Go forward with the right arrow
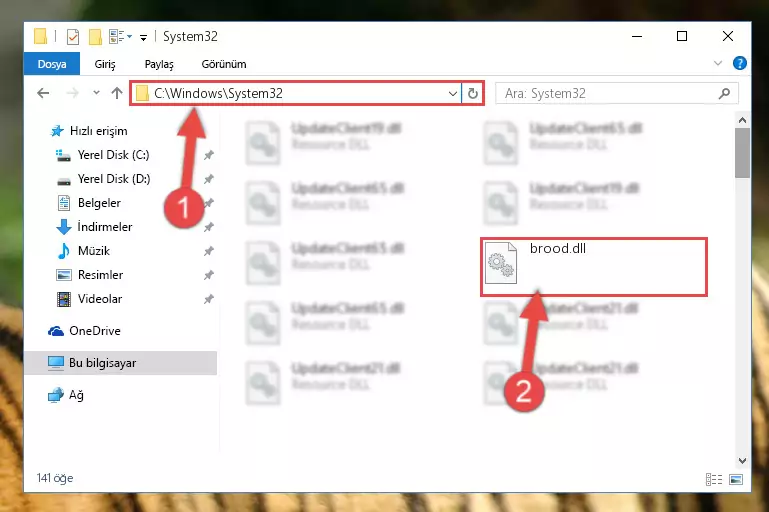769x512 pixels. [72, 93]
